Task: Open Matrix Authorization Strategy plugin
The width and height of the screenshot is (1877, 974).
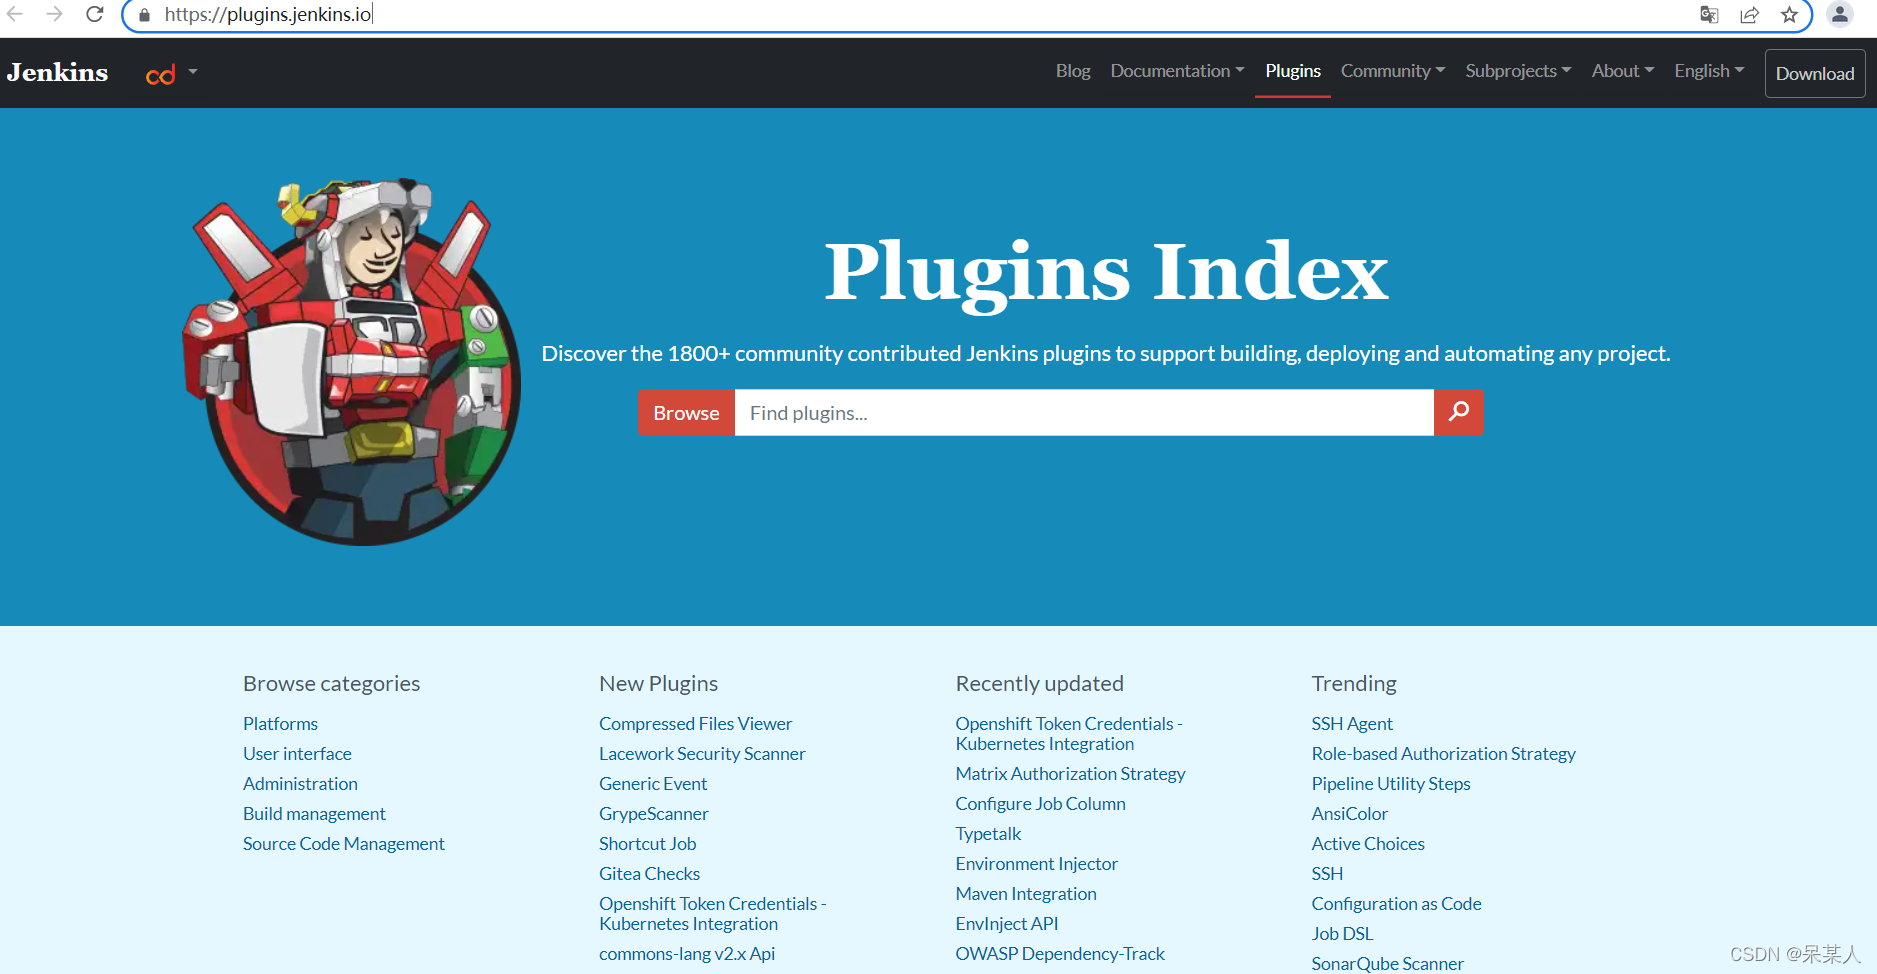Action: (1070, 773)
